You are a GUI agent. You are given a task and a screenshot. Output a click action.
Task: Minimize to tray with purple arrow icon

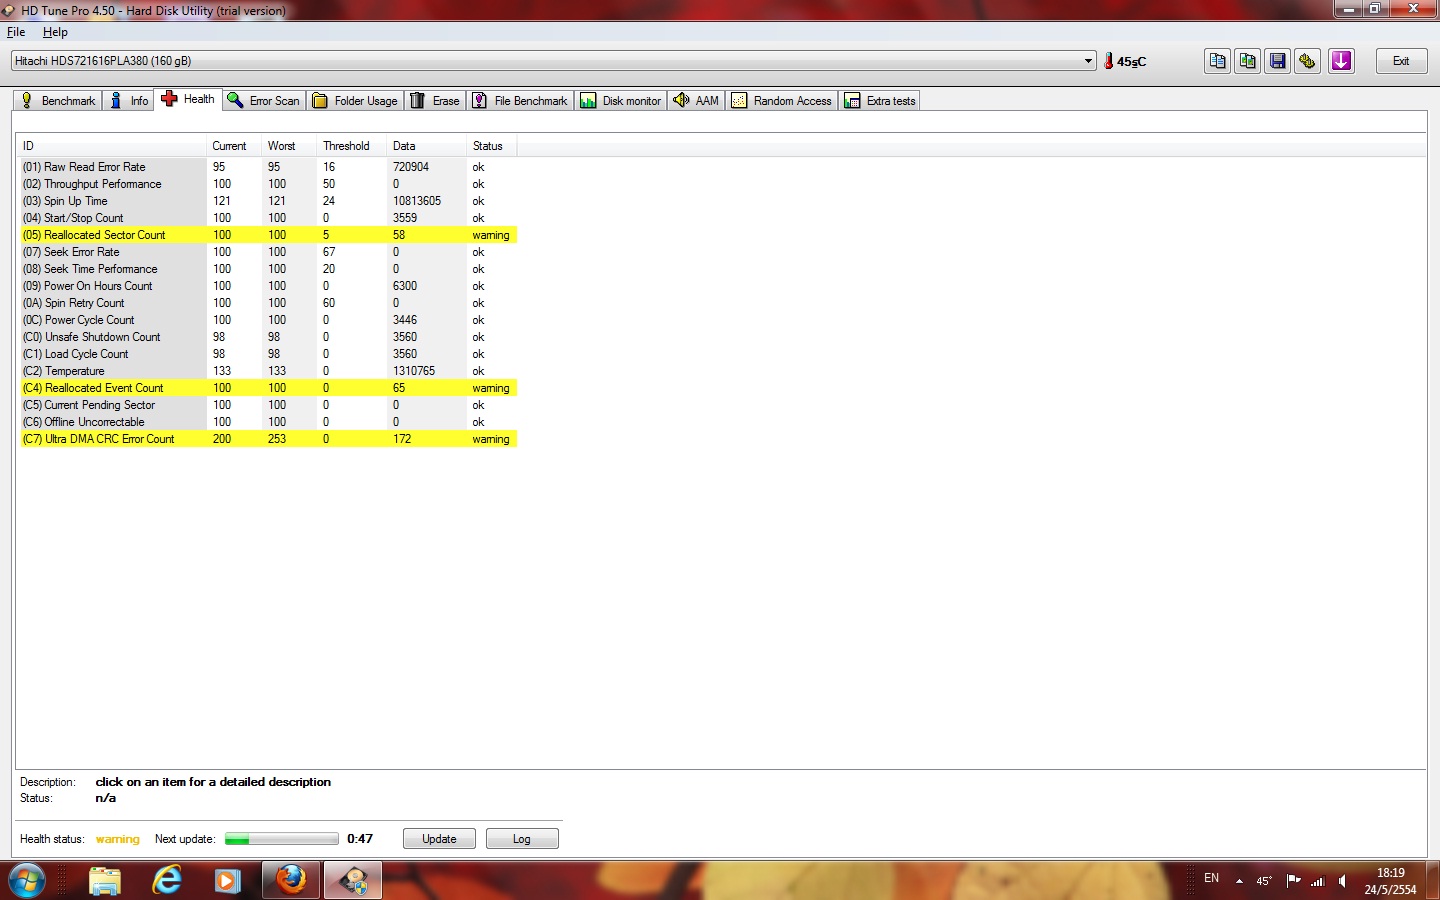1341,61
